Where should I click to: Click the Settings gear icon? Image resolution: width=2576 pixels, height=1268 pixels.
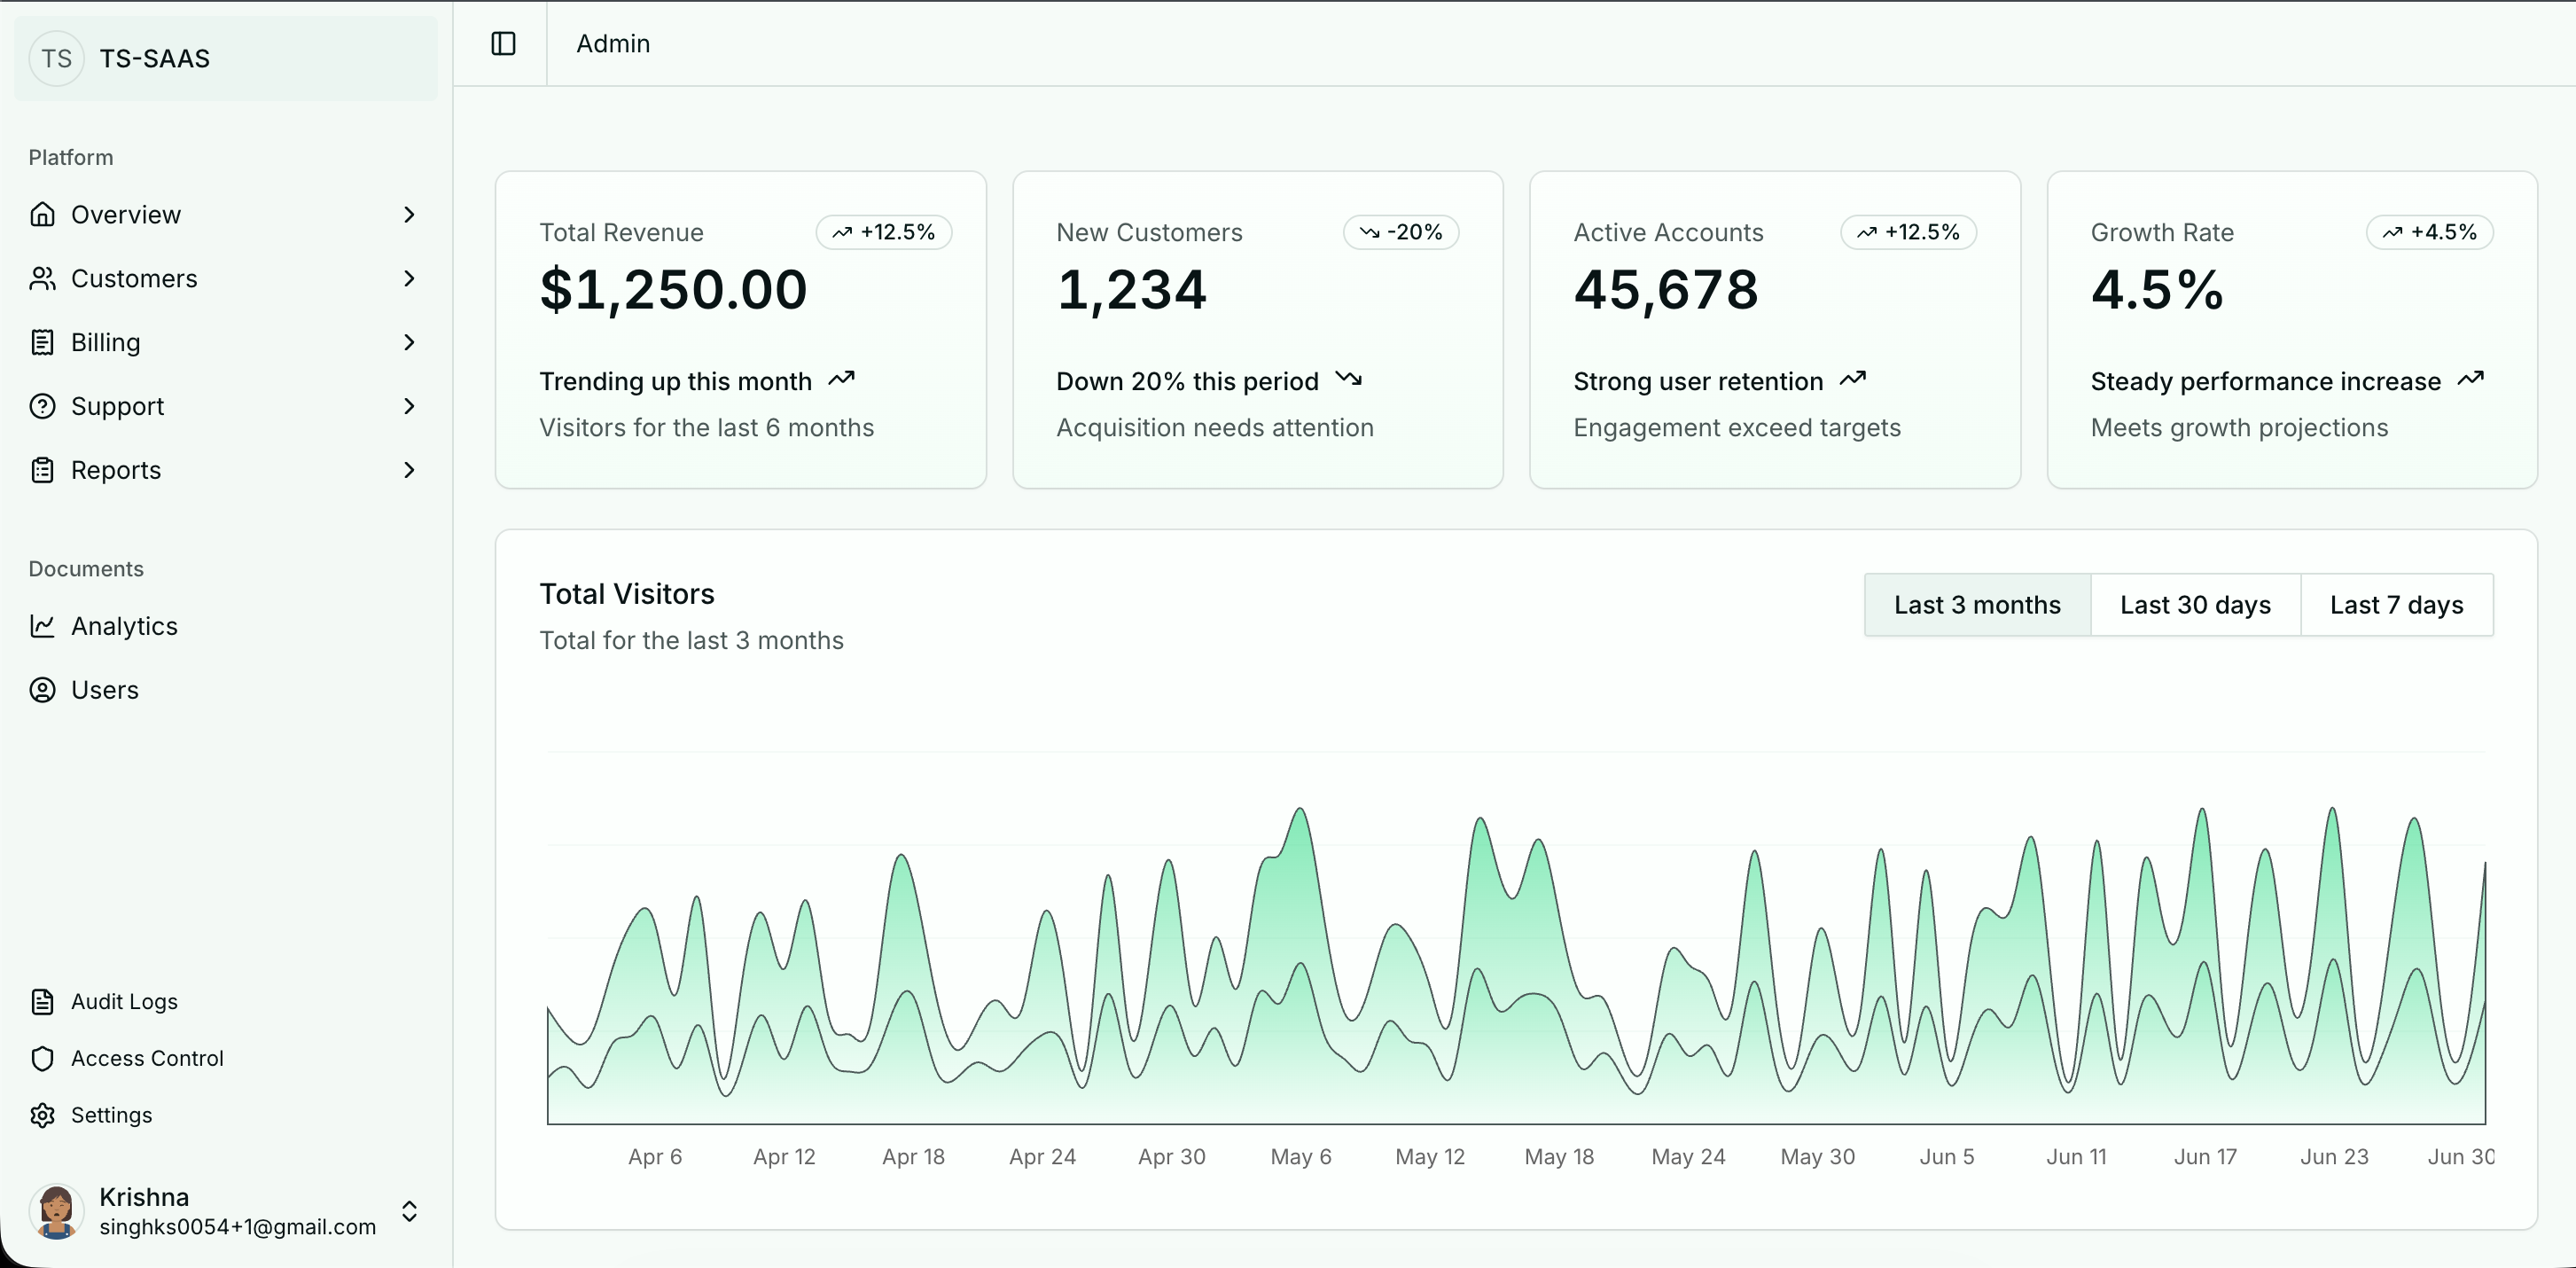coord(42,1115)
